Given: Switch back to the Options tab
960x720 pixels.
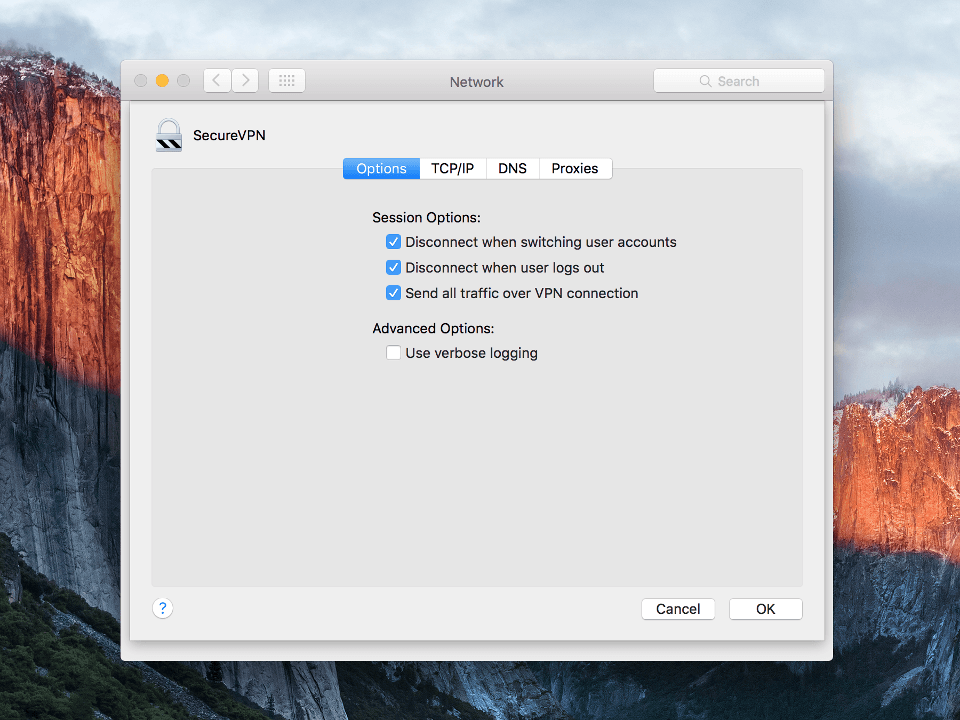Looking at the screenshot, I should 381,168.
